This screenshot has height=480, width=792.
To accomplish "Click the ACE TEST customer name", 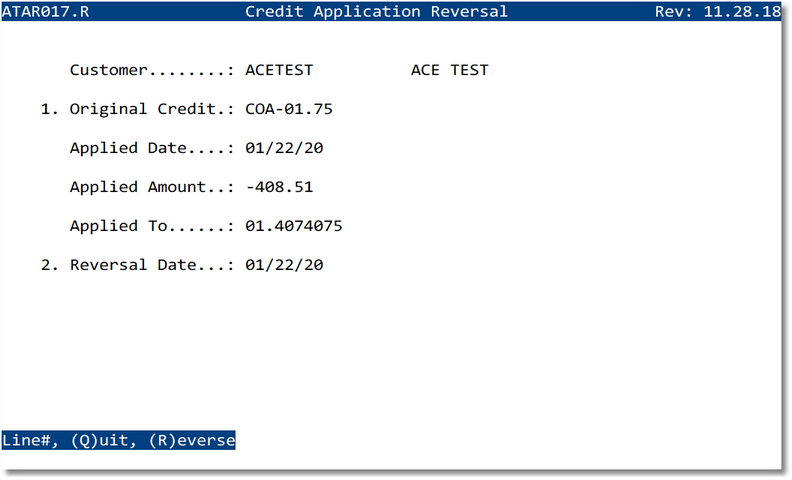I will tap(449, 70).
